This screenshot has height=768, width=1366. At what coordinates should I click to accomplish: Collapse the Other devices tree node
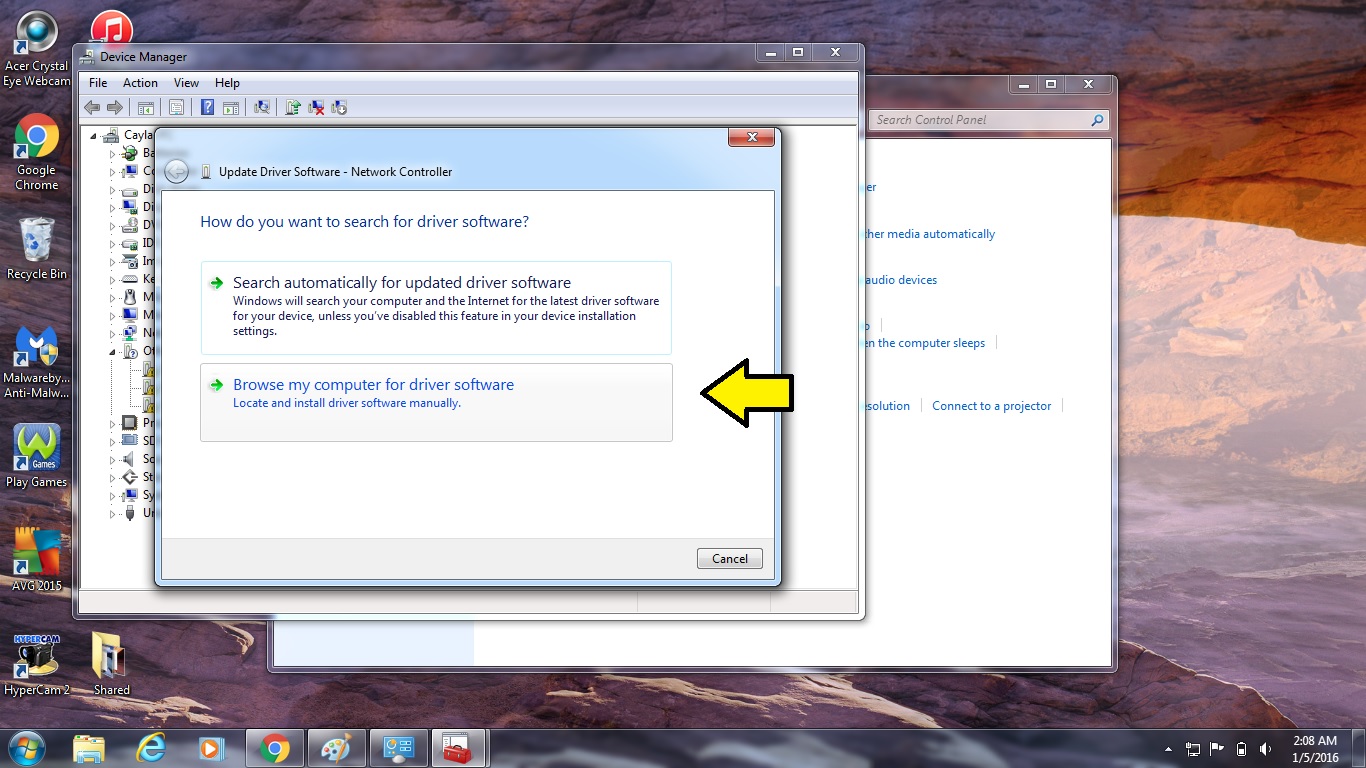[x=113, y=351]
